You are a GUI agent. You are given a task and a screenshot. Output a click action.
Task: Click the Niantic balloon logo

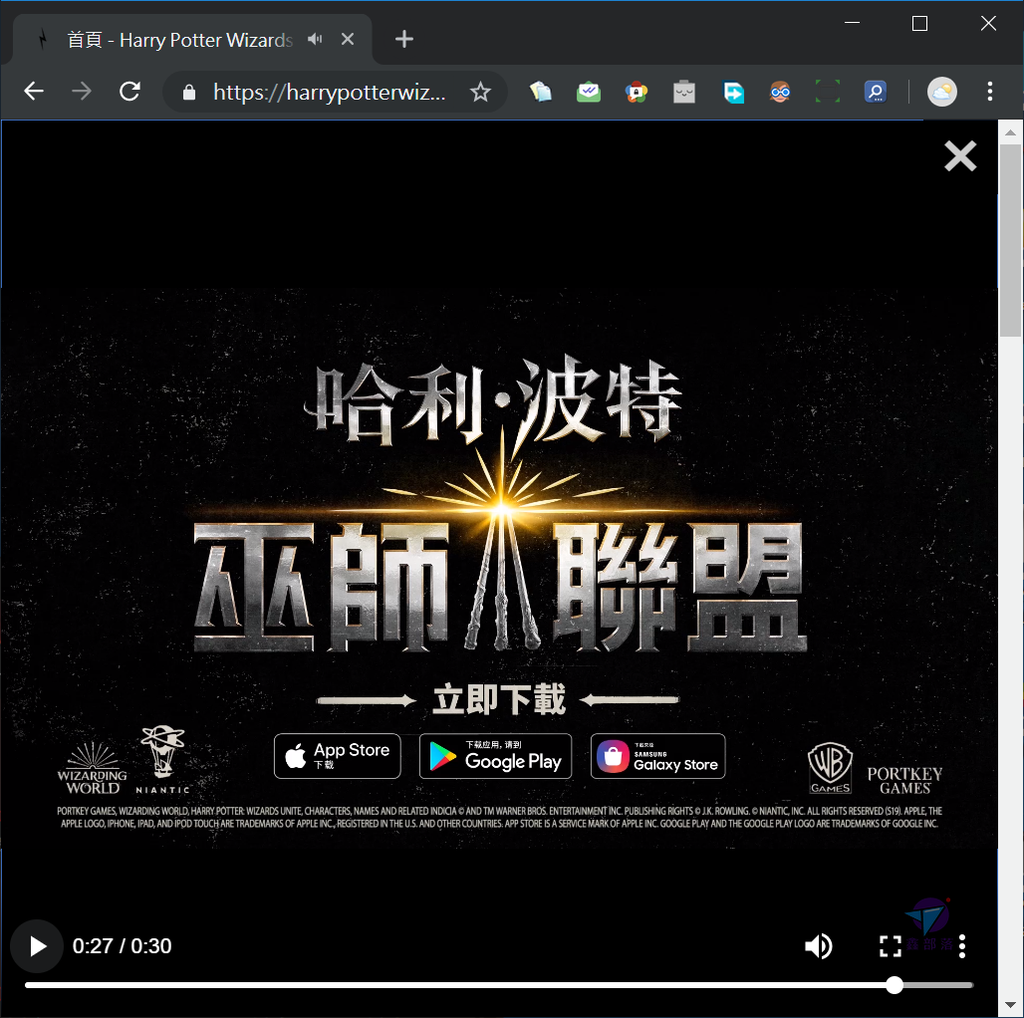[163, 759]
